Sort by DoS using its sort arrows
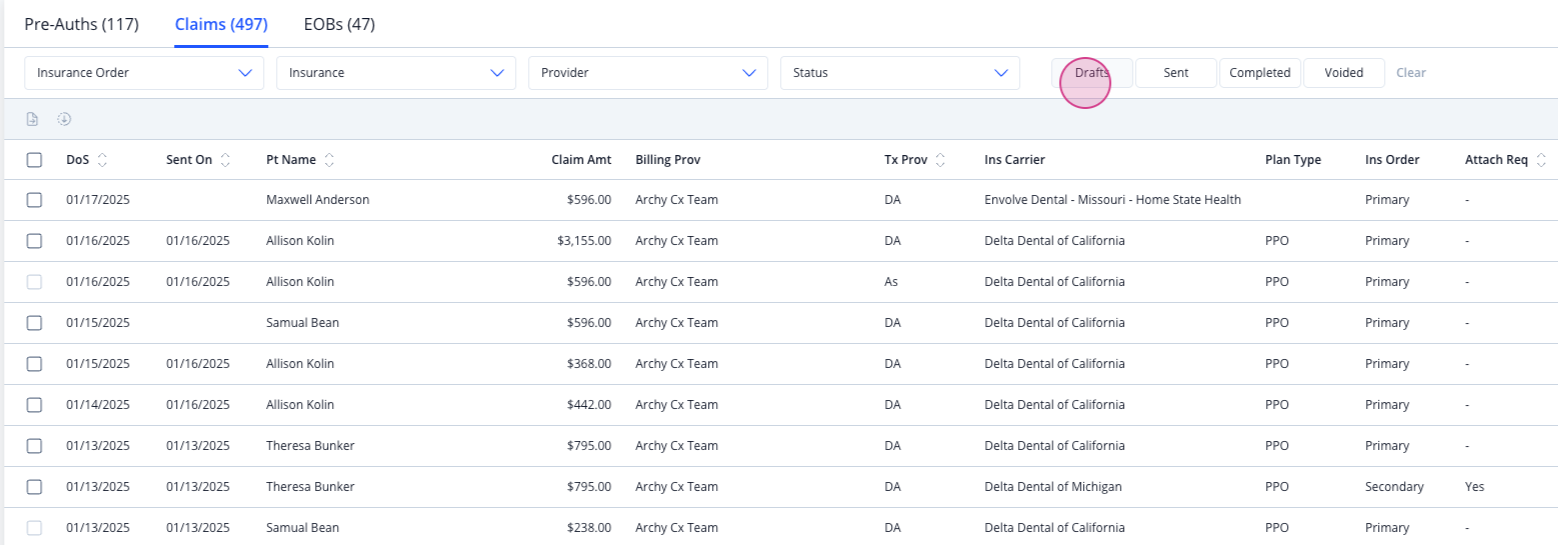The height and width of the screenshot is (545, 1558). tap(102, 160)
